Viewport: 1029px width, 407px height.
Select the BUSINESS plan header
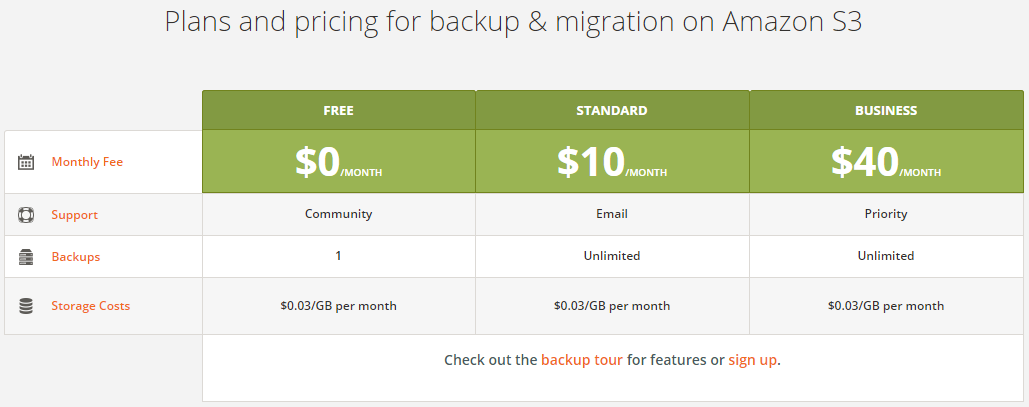point(886,111)
